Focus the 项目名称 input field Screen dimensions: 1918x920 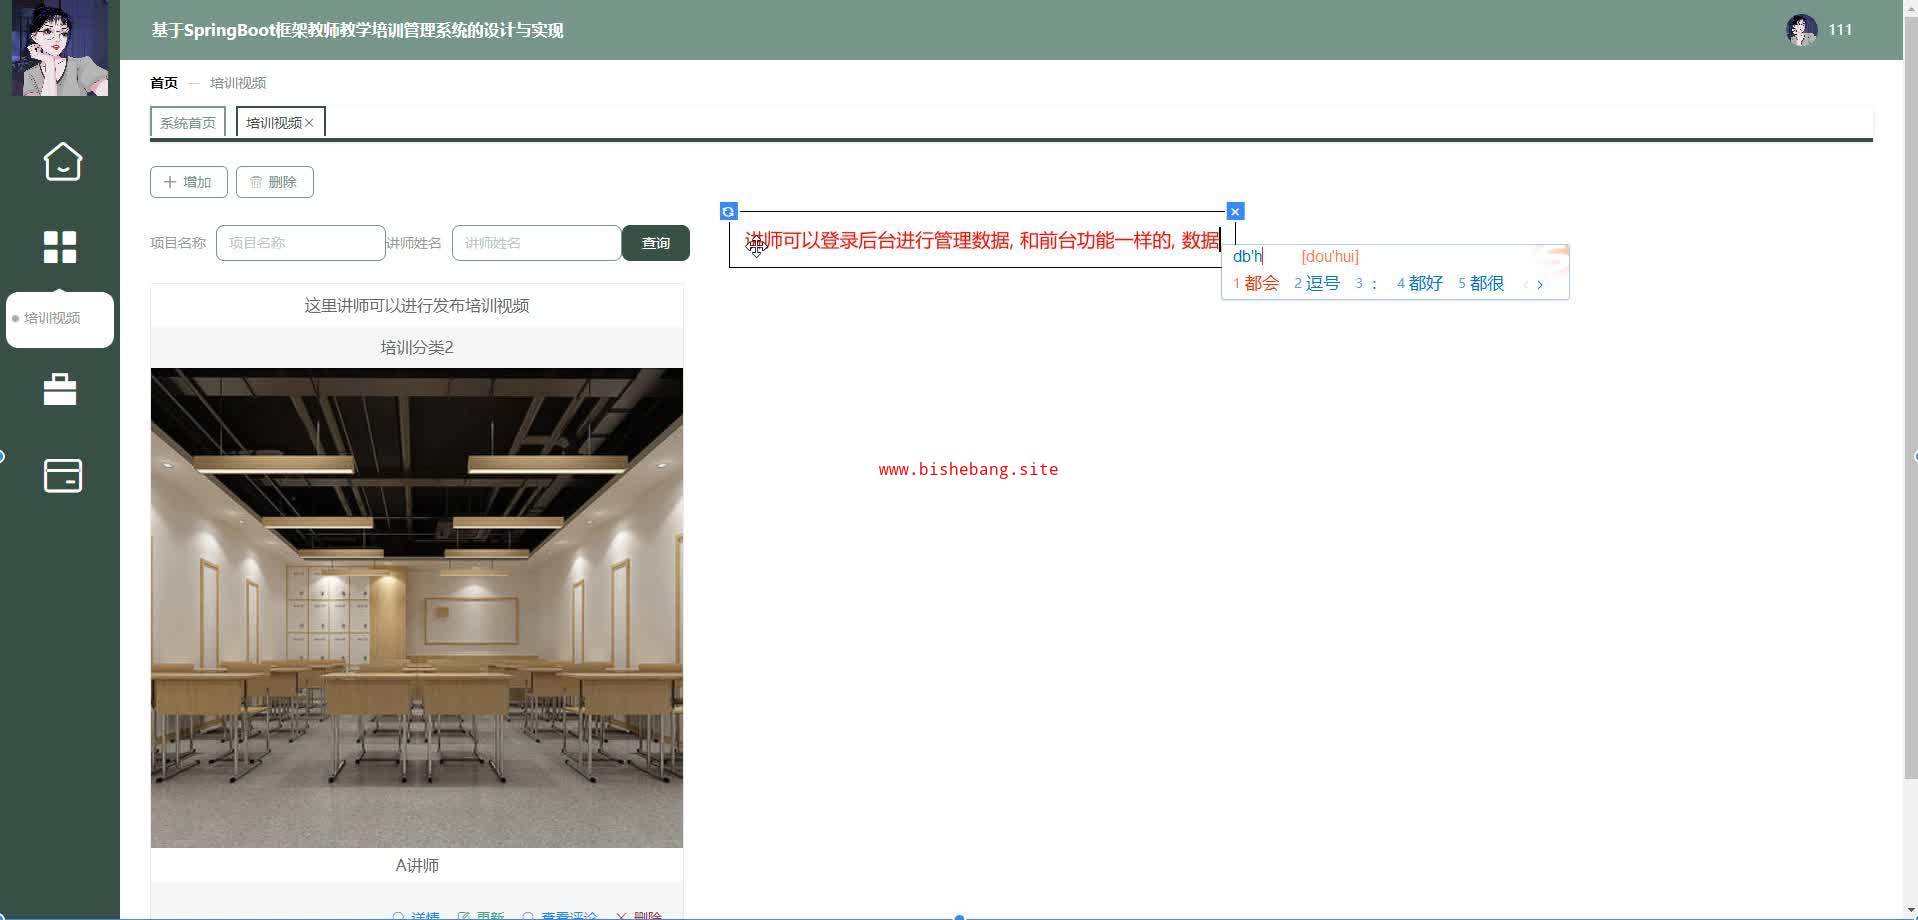(x=300, y=243)
